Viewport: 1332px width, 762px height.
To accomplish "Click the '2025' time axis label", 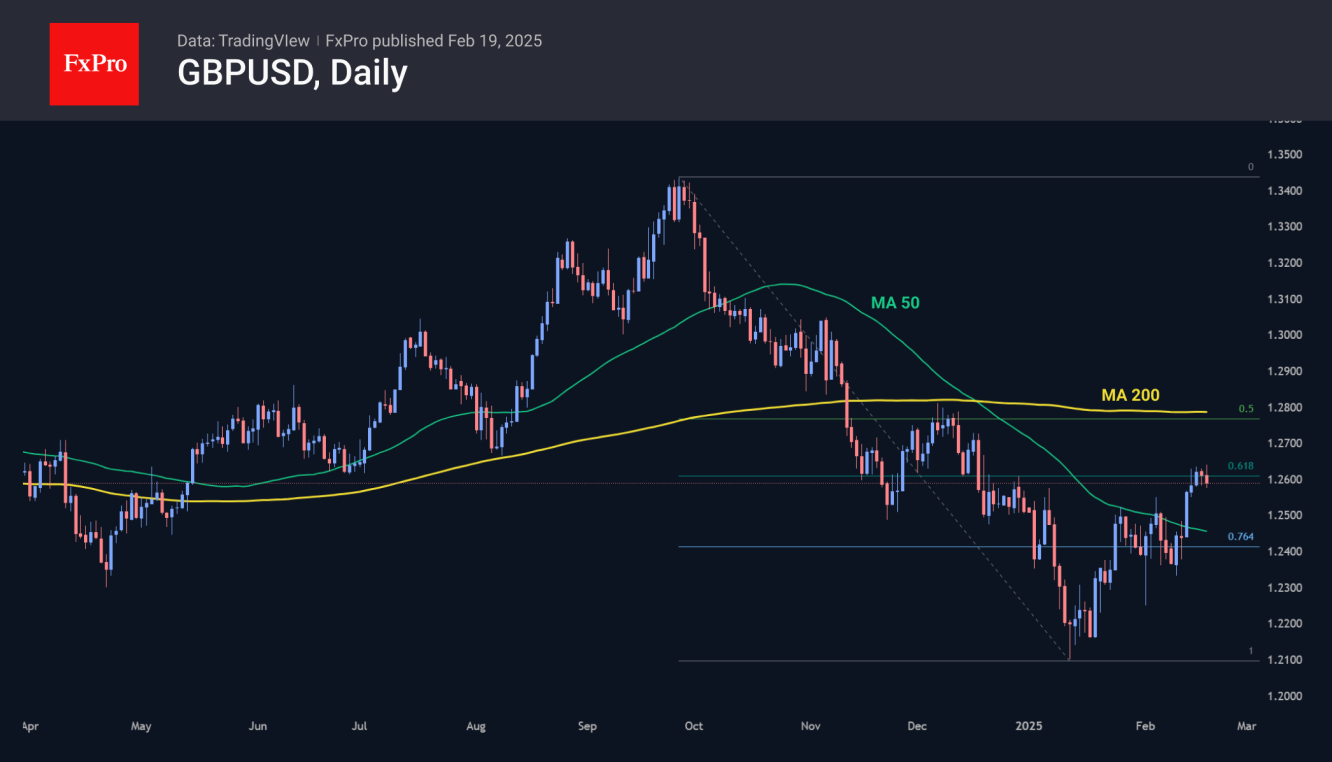I will 1029,726.
